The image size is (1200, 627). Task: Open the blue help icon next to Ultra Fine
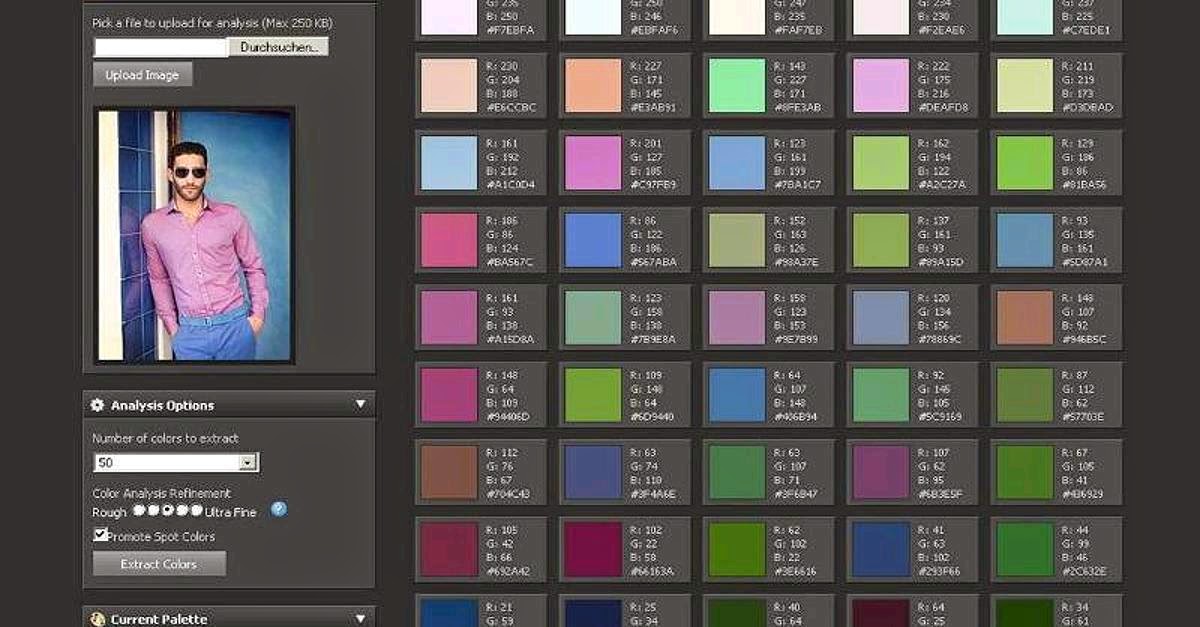[x=279, y=509]
